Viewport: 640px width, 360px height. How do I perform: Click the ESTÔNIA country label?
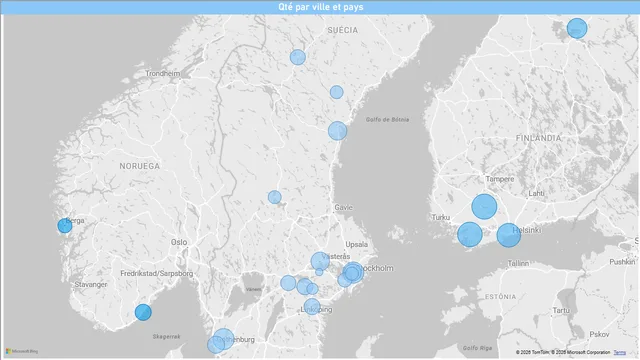tap(500, 297)
